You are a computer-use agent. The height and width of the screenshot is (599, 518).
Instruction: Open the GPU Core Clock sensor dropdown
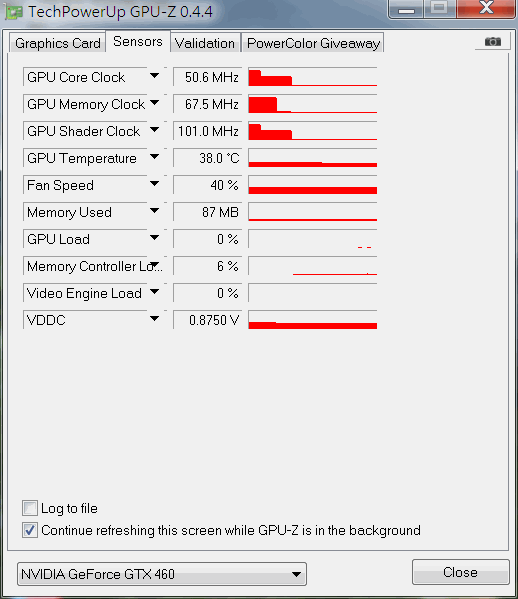[x=154, y=76]
